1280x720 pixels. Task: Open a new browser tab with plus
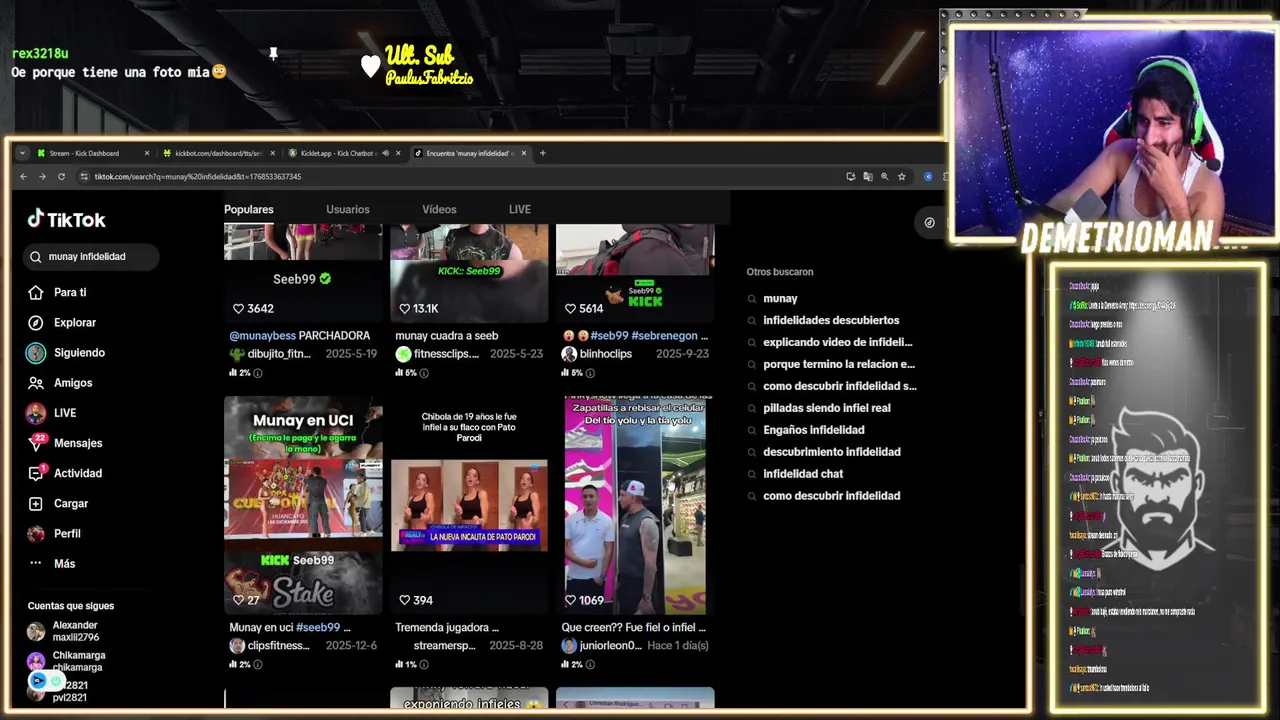pos(543,153)
